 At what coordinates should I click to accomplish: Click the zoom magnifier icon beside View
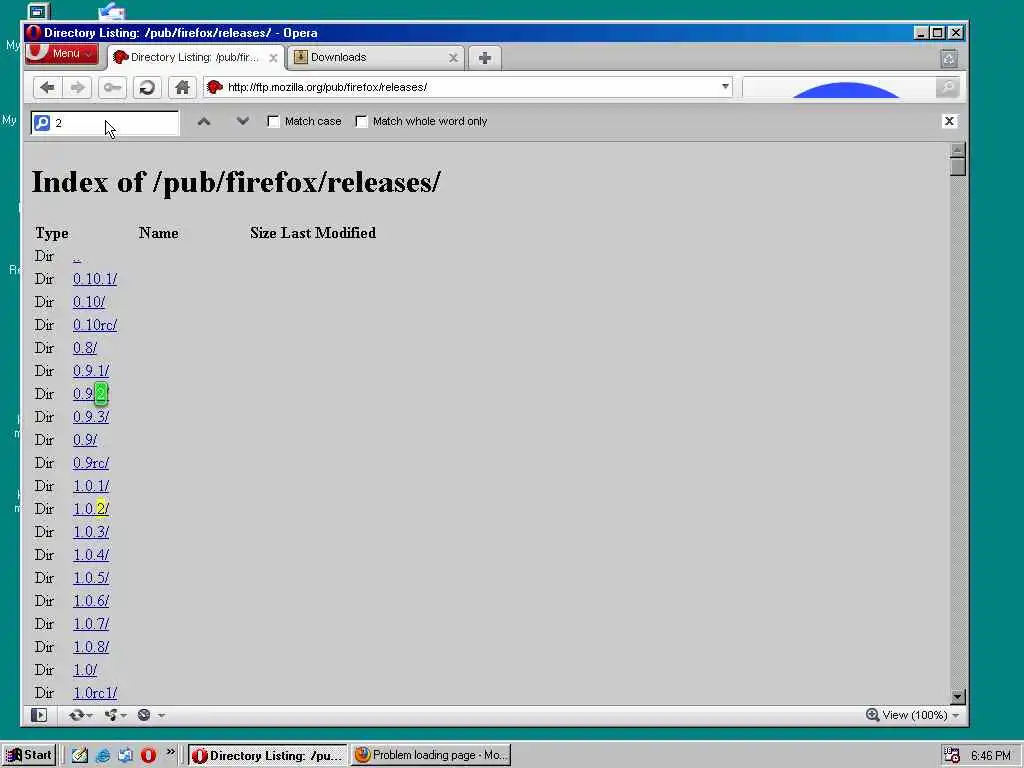872,714
